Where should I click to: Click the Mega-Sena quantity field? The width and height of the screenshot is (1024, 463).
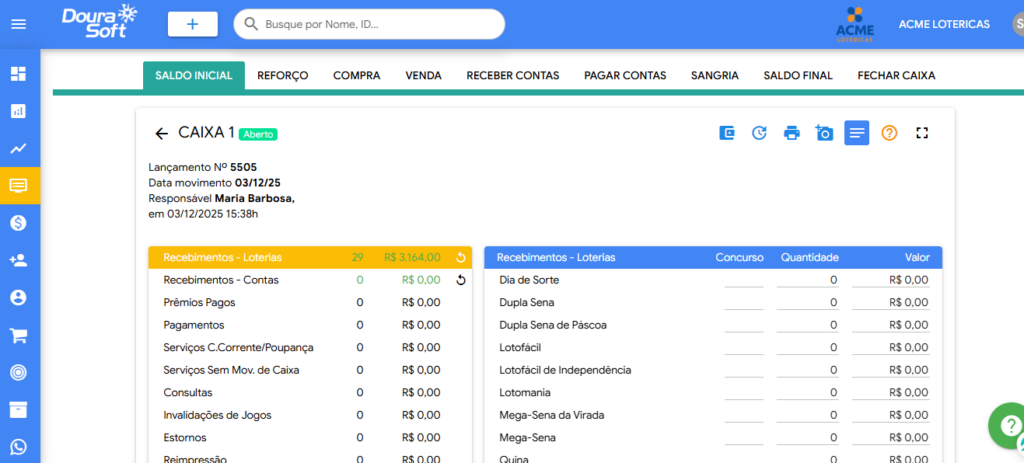point(807,438)
